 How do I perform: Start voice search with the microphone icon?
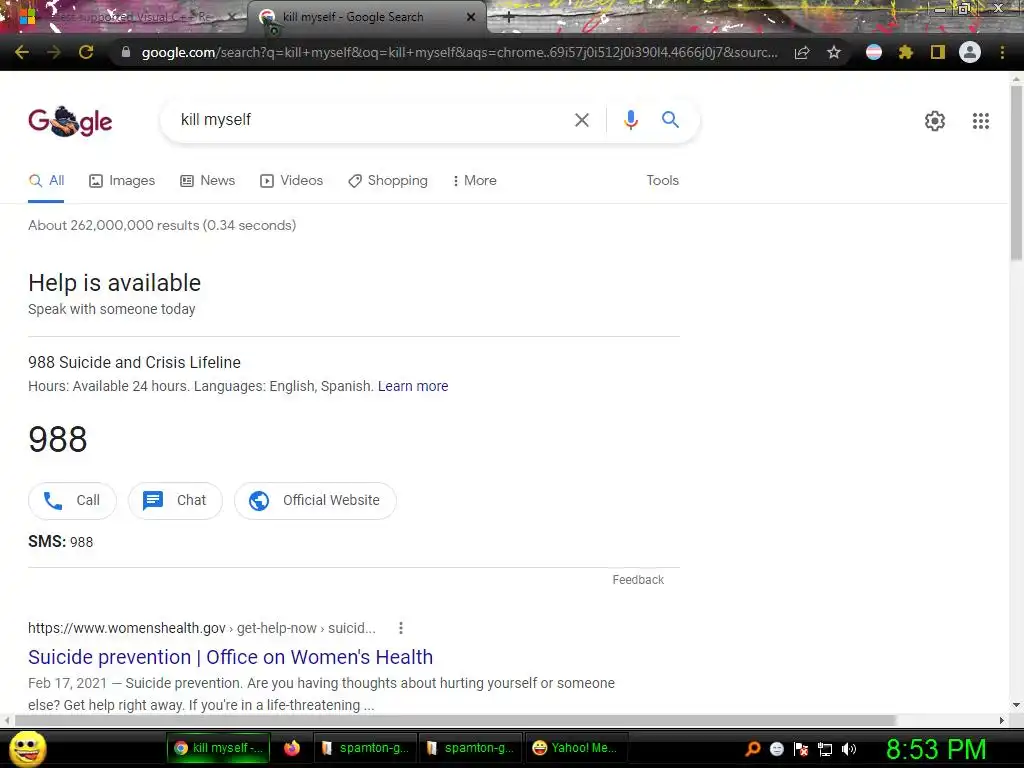coord(630,120)
